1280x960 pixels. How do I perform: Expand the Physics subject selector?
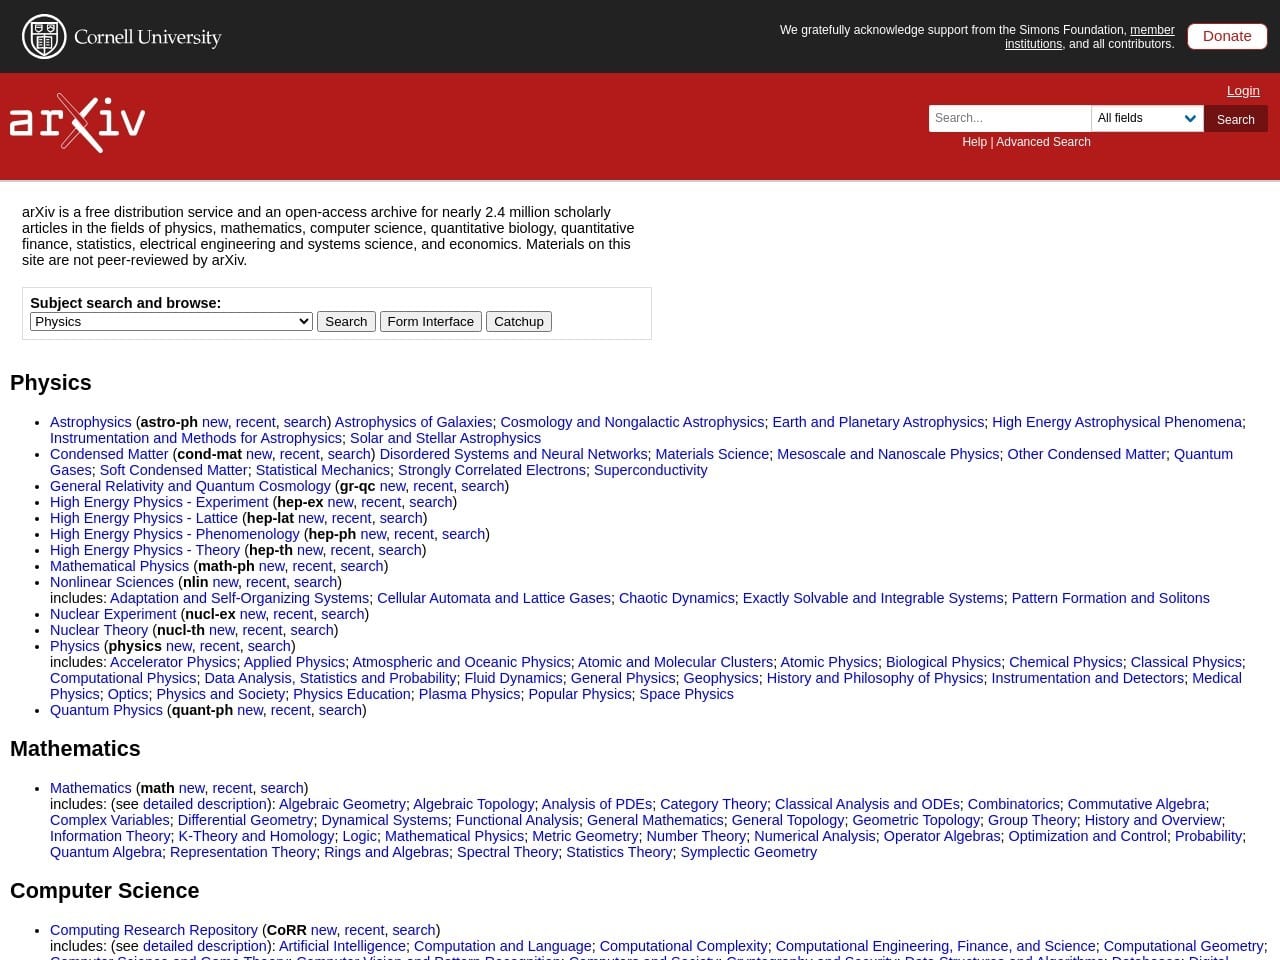tap(171, 321)
